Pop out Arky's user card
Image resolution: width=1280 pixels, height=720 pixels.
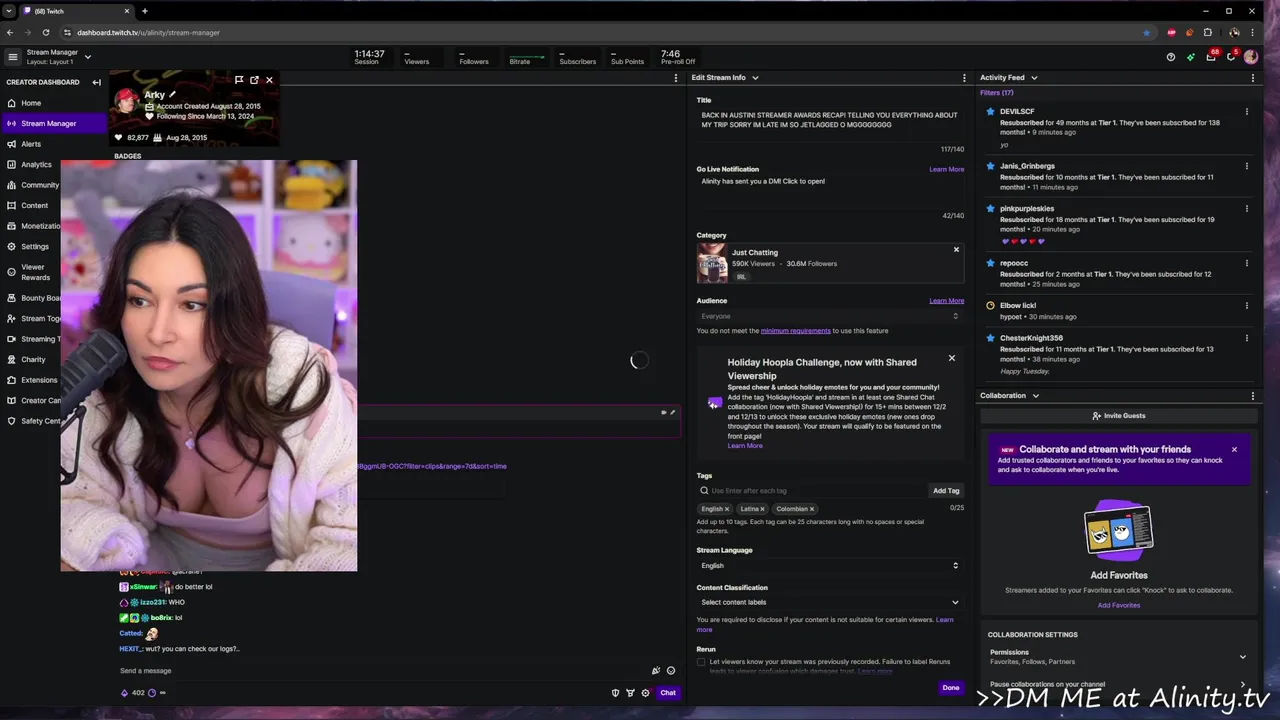tap(254, 80)
